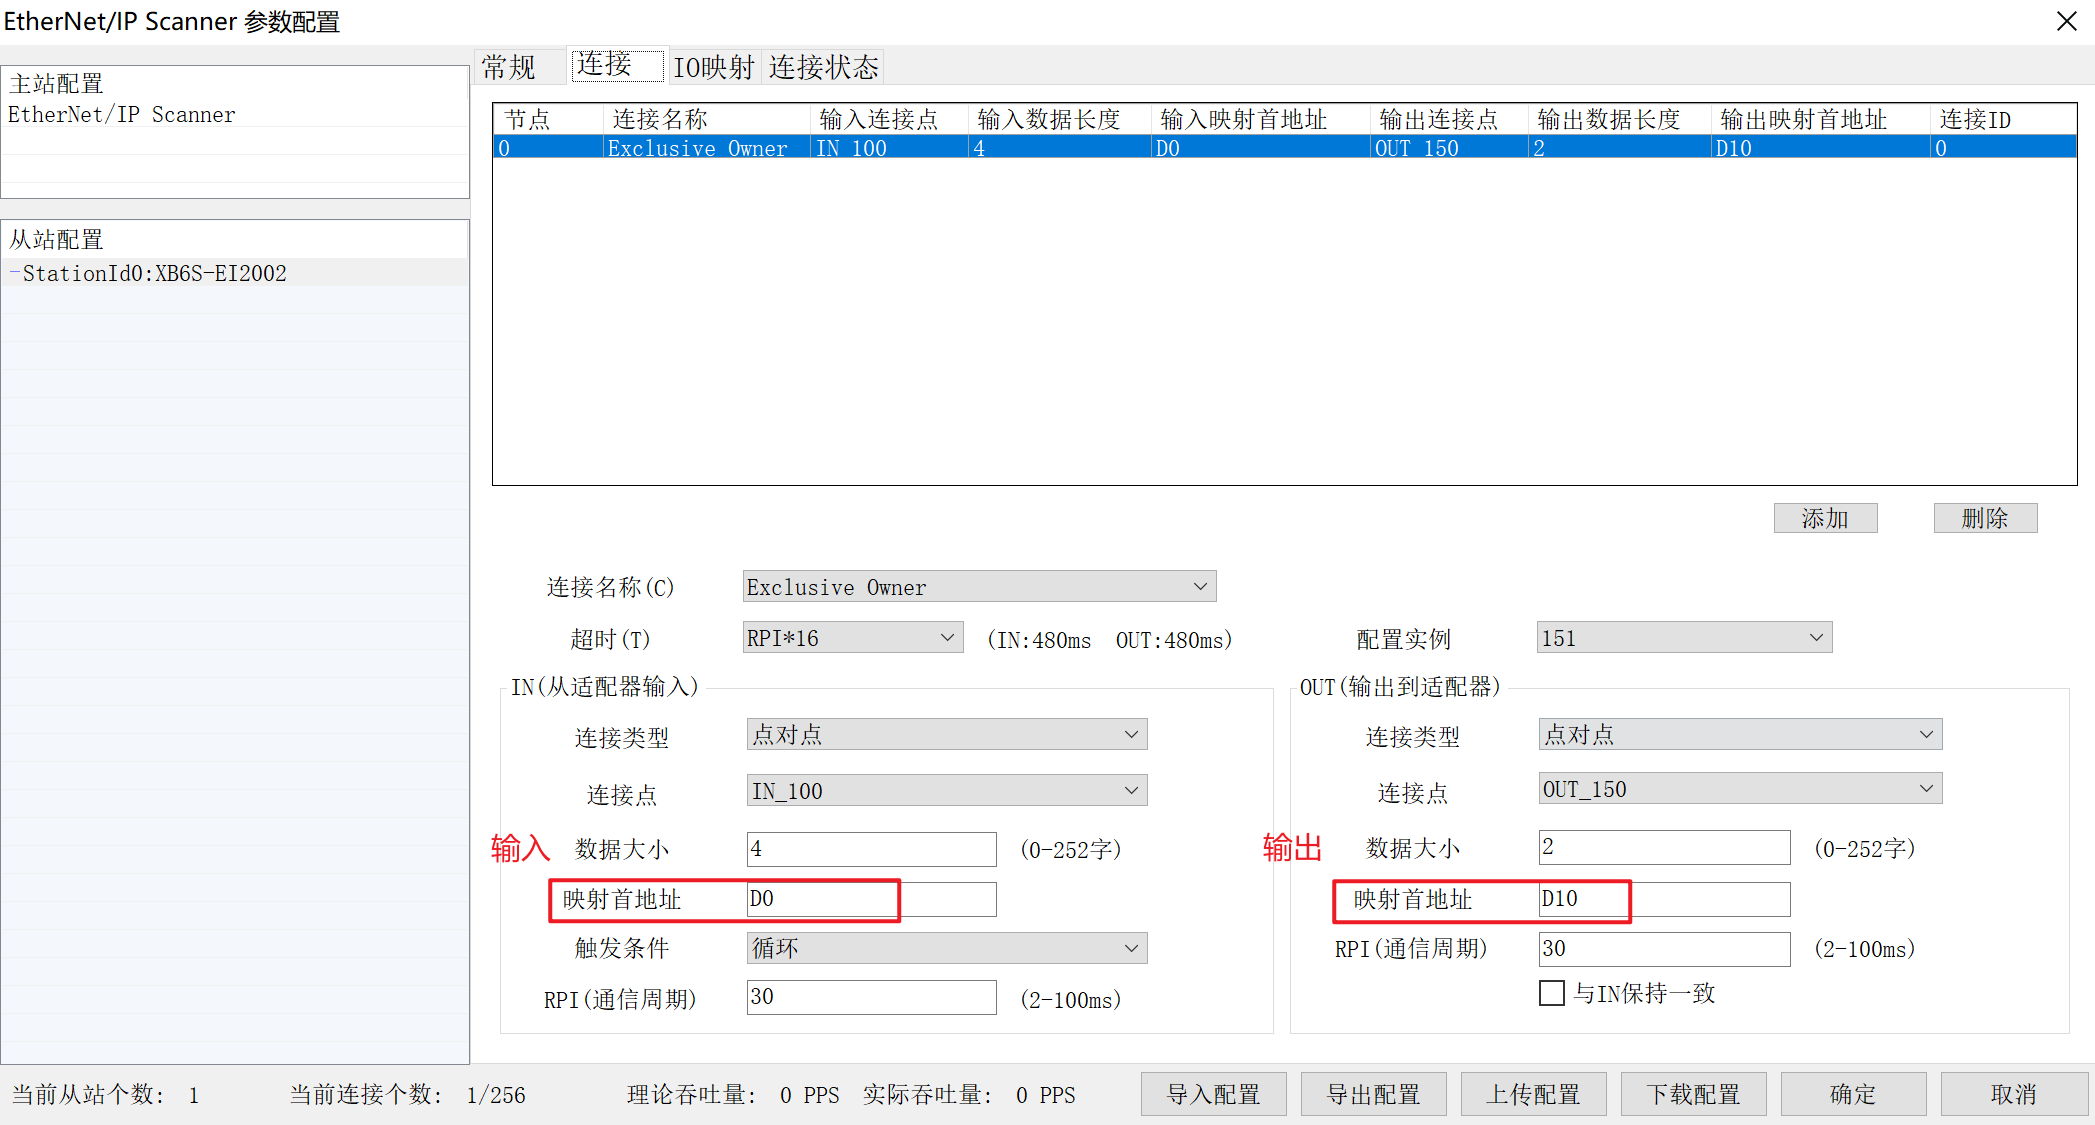Click the 连接ID column header
The width and height of the screenshot is (2095, 1125).
2002,120
